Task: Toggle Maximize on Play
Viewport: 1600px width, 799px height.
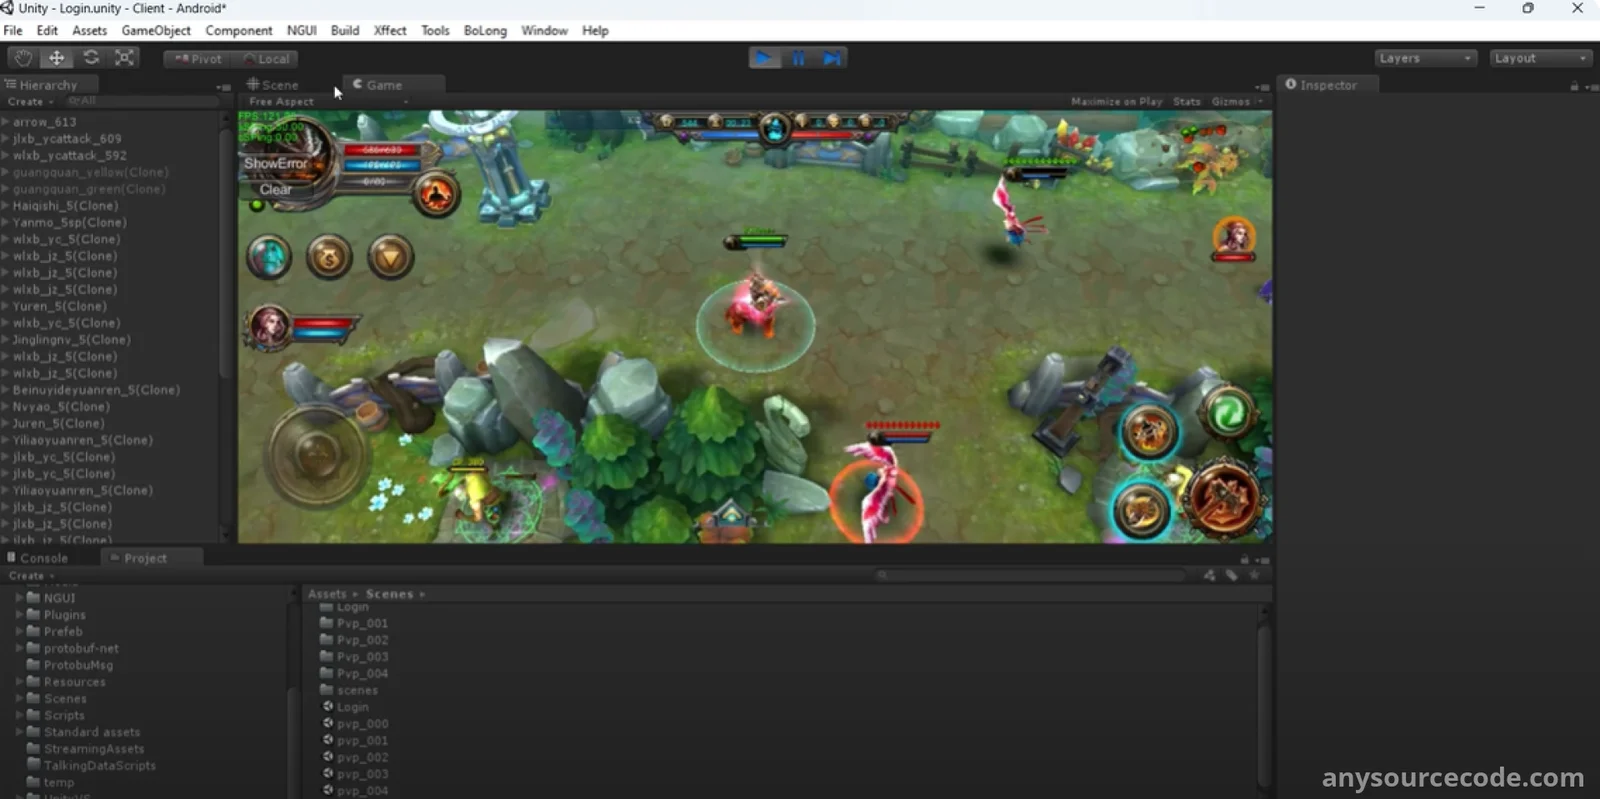Action: pyautogui.click(x=1116, y=102)
